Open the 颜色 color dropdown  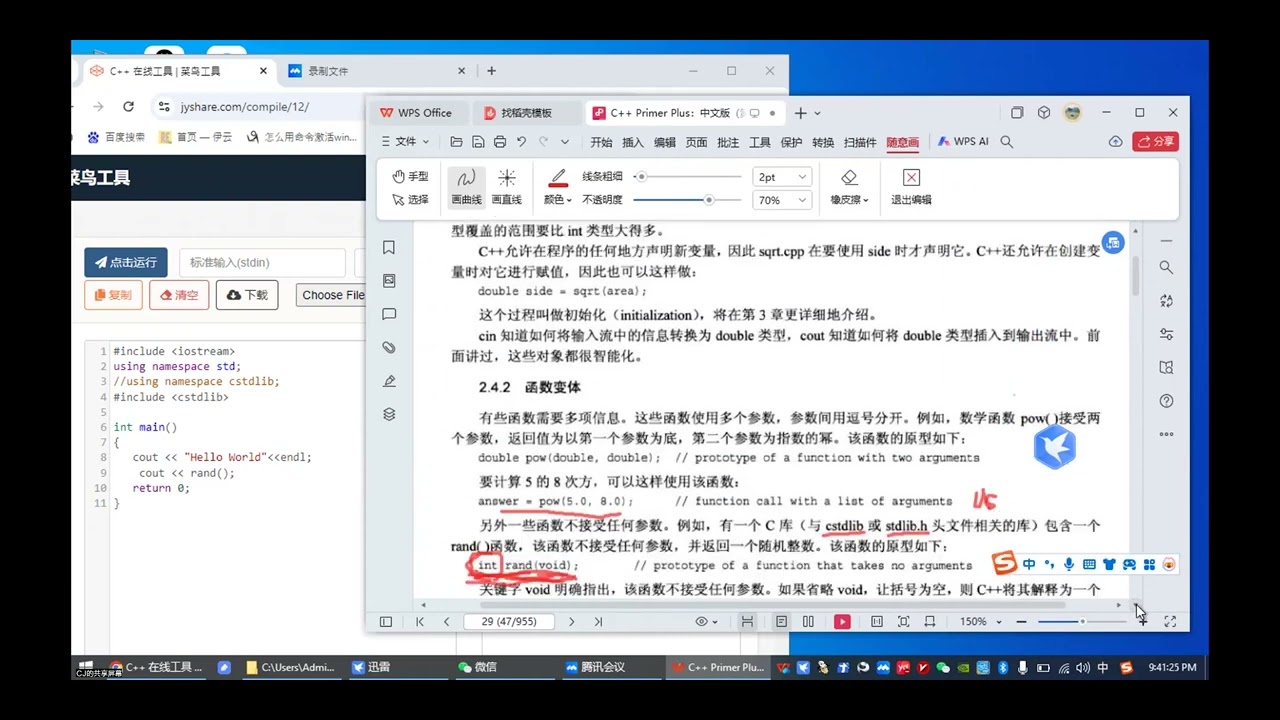pyautogui.click(x=558, y=200)
